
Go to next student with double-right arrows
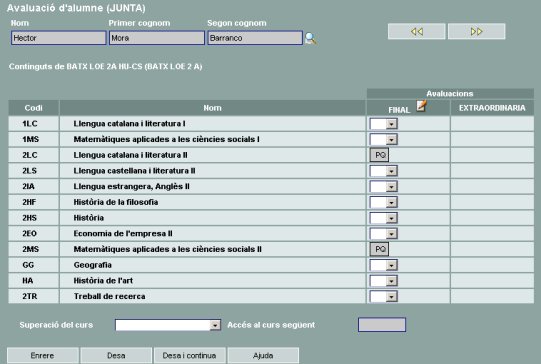click(476, 31)
